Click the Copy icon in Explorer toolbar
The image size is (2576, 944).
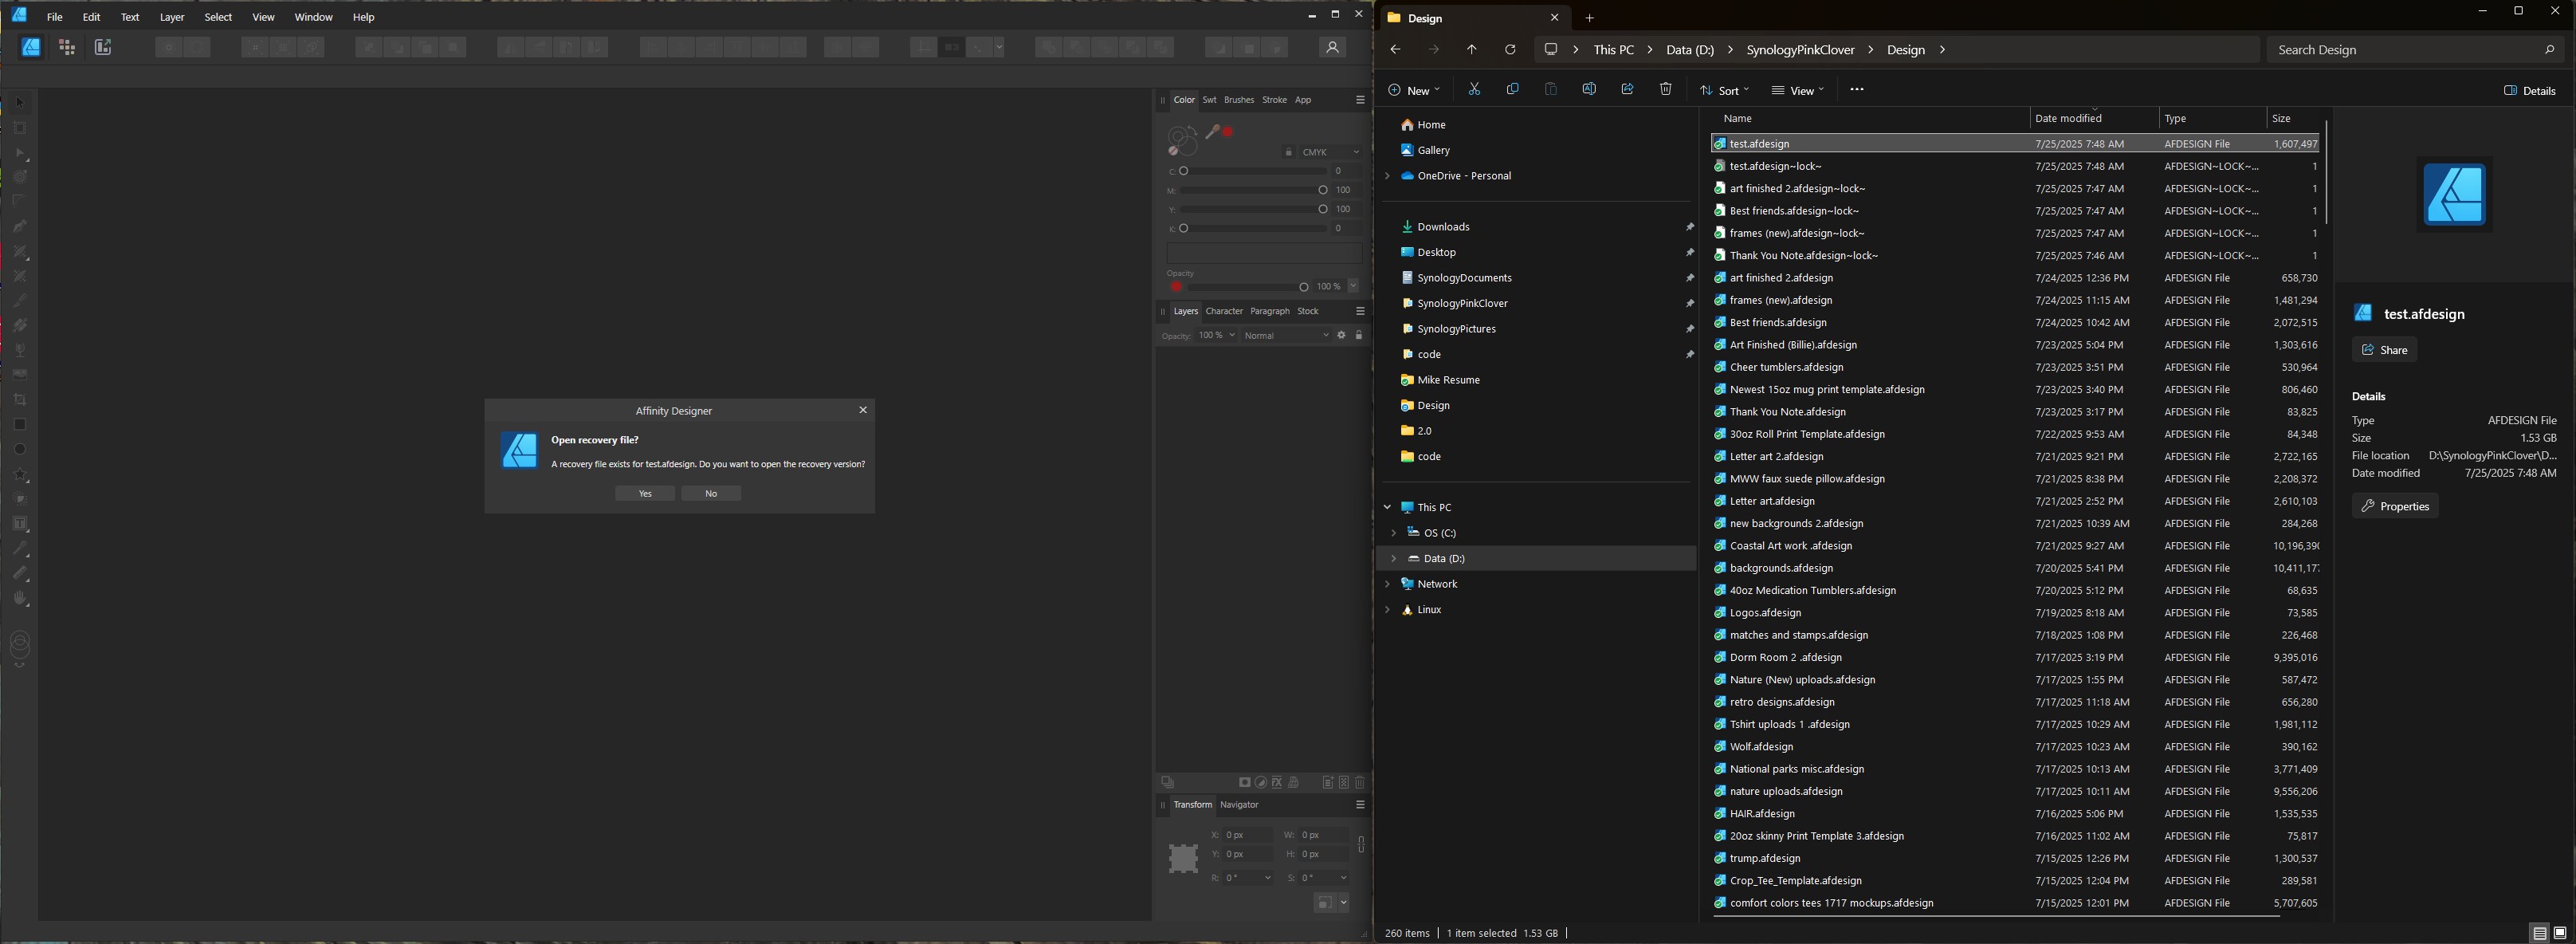[x=1512, y=90]
